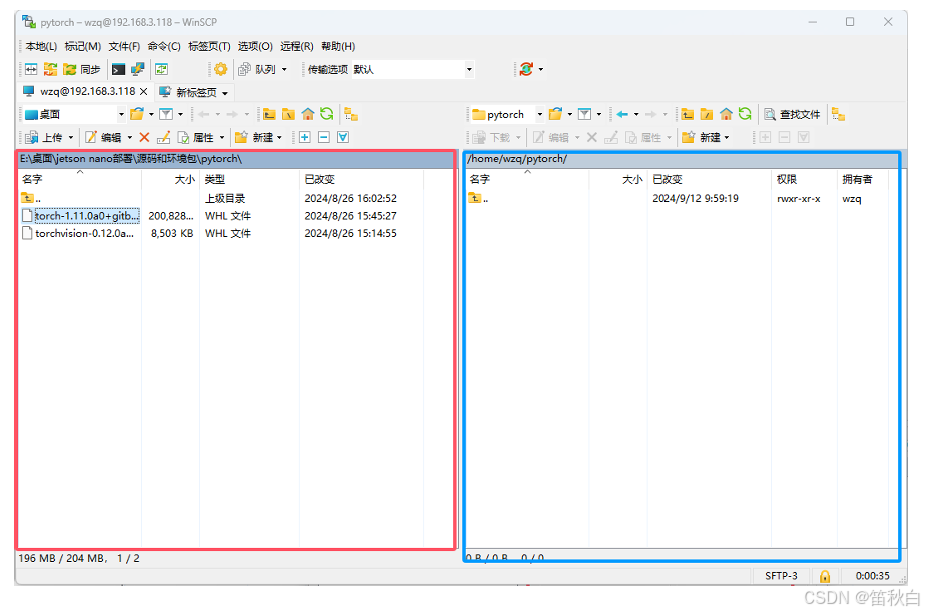This screenshot has height=613, width=926.
Task: Open the 远程(R) menu
Action: coord(297,46)
